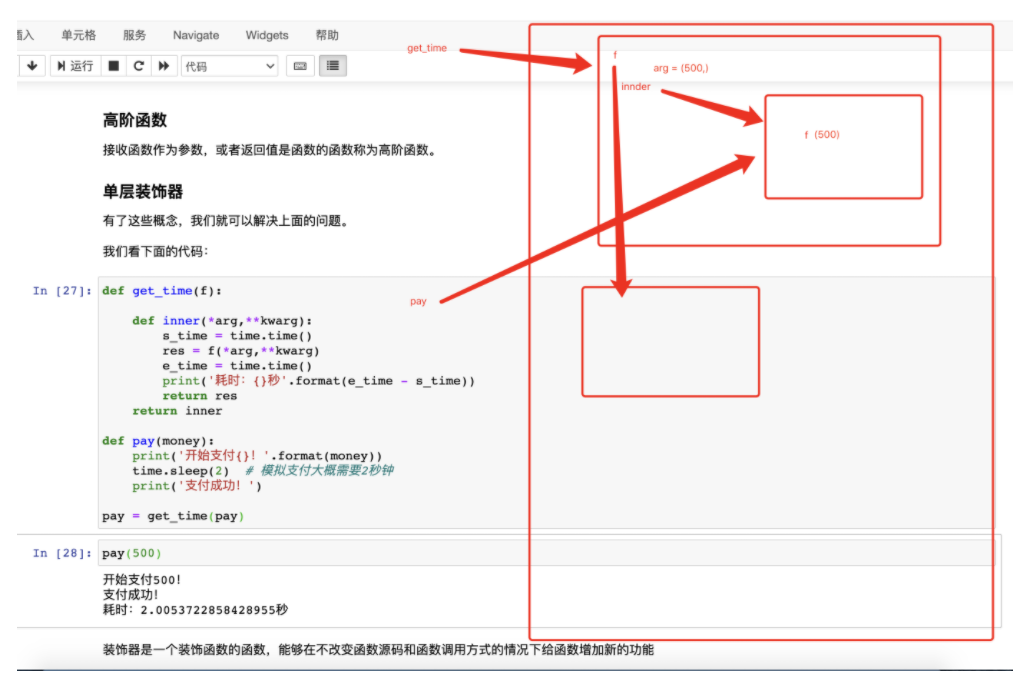
Task: Open the Navigate menu
Action: [x=196, y=35]
